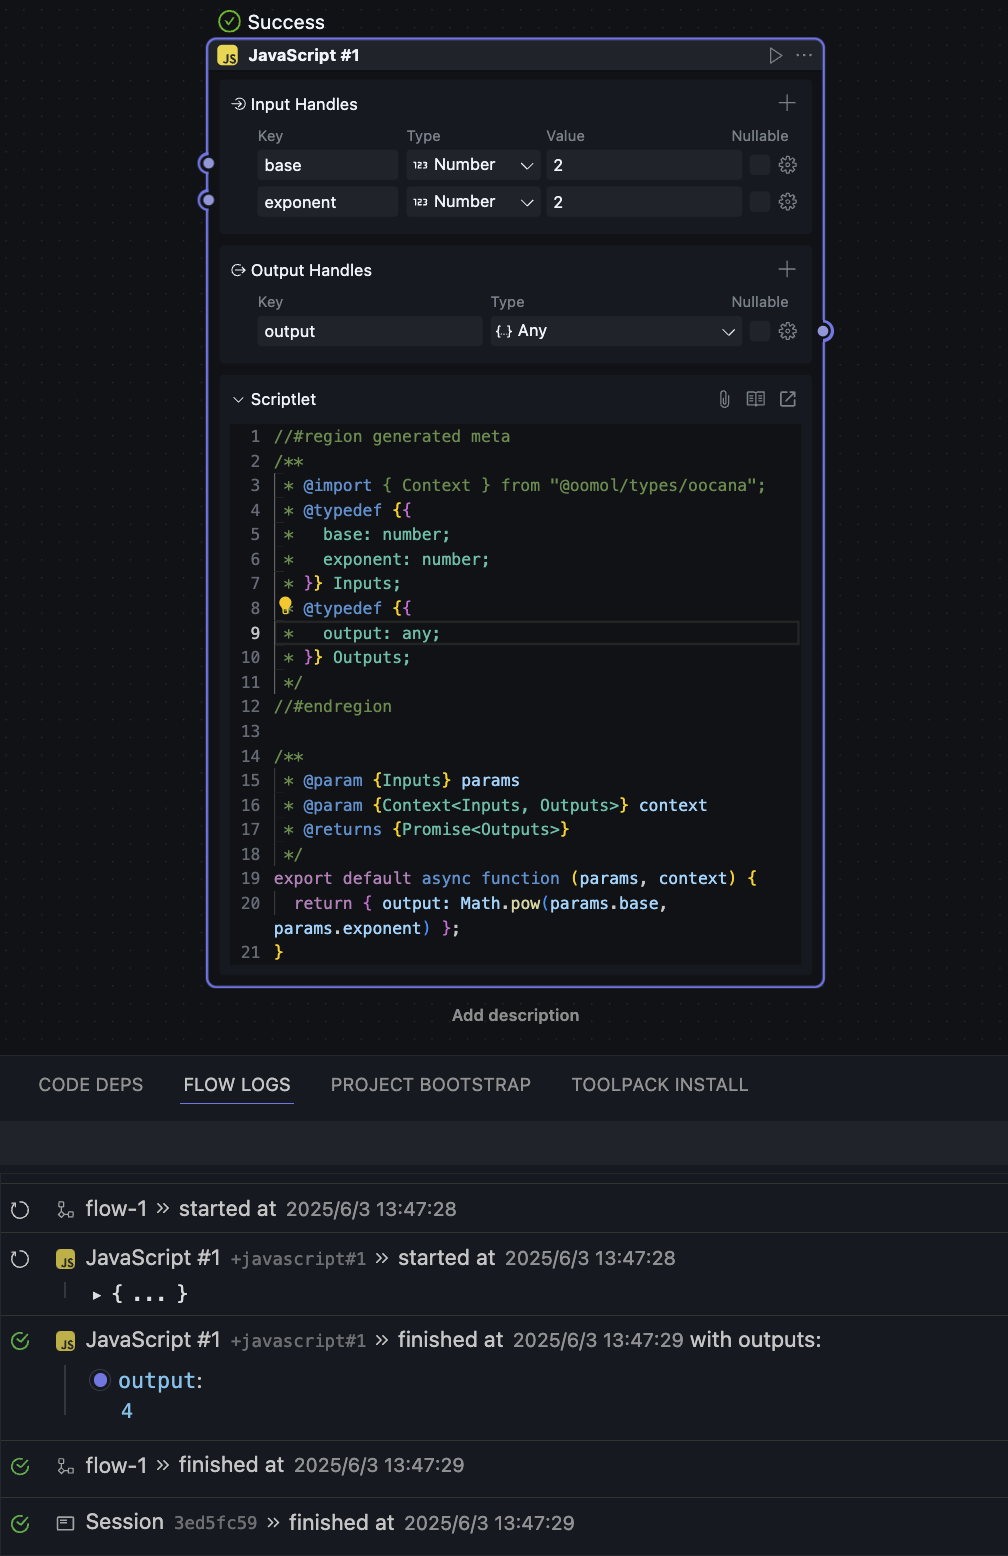Open the JavaScript #1 more options menu

click(x=804, y=56)
